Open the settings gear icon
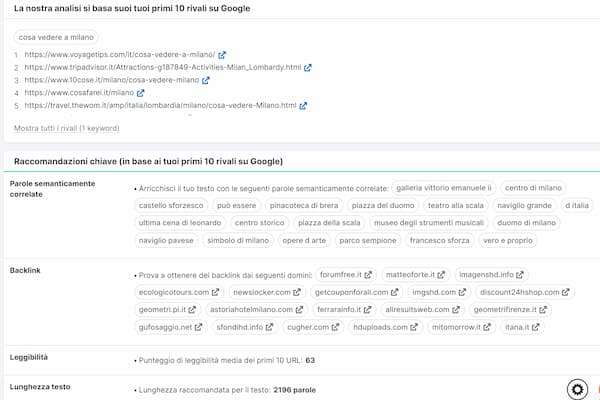This screenshot has height=400, width=600. (x=576, y=389)
